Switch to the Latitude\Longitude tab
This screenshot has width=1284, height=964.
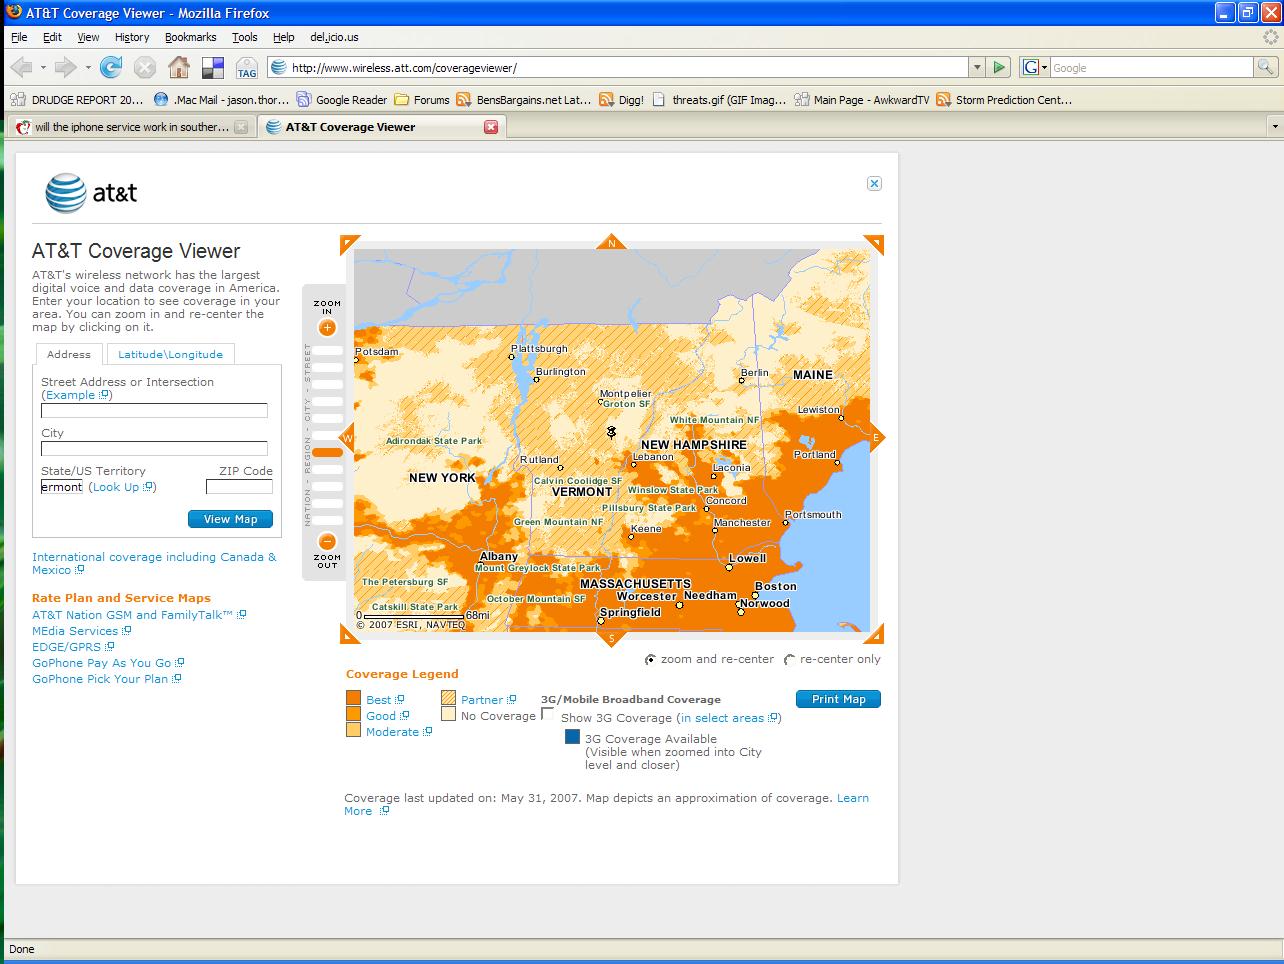click(170, 354)
